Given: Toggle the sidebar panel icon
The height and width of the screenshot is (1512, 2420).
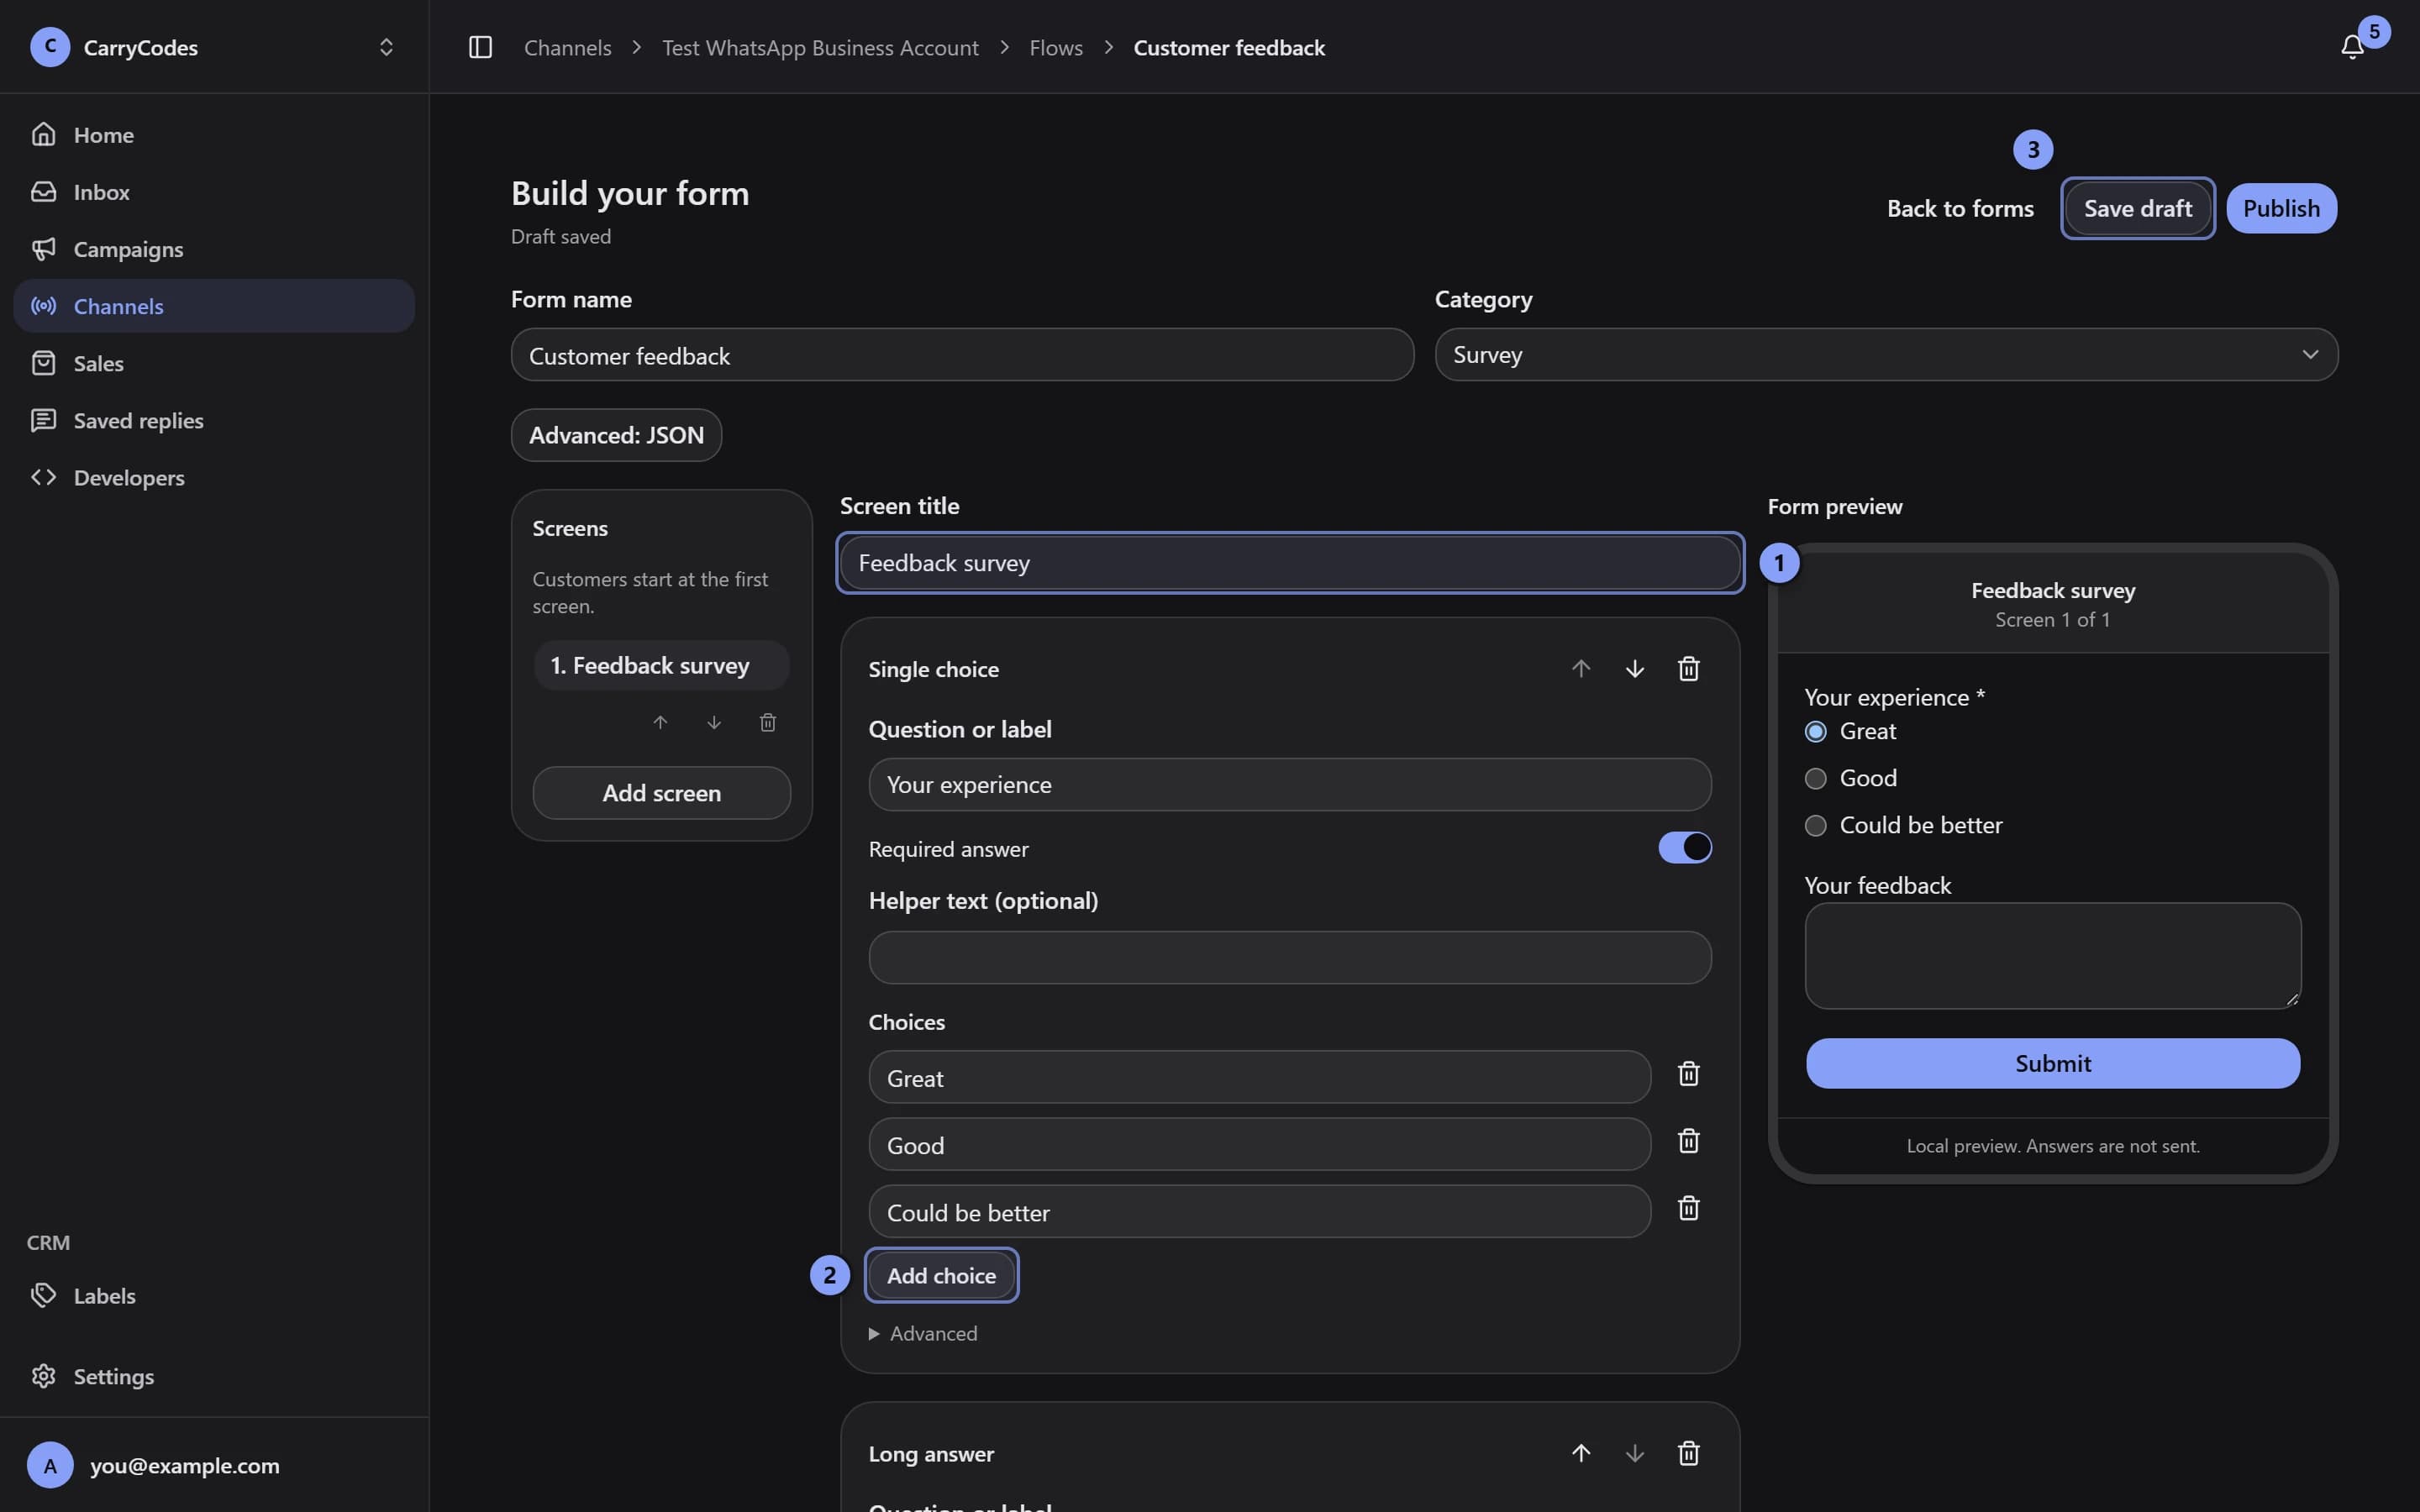Looking at the screenshot, I should pyautogui.click(x=480, y=47).
